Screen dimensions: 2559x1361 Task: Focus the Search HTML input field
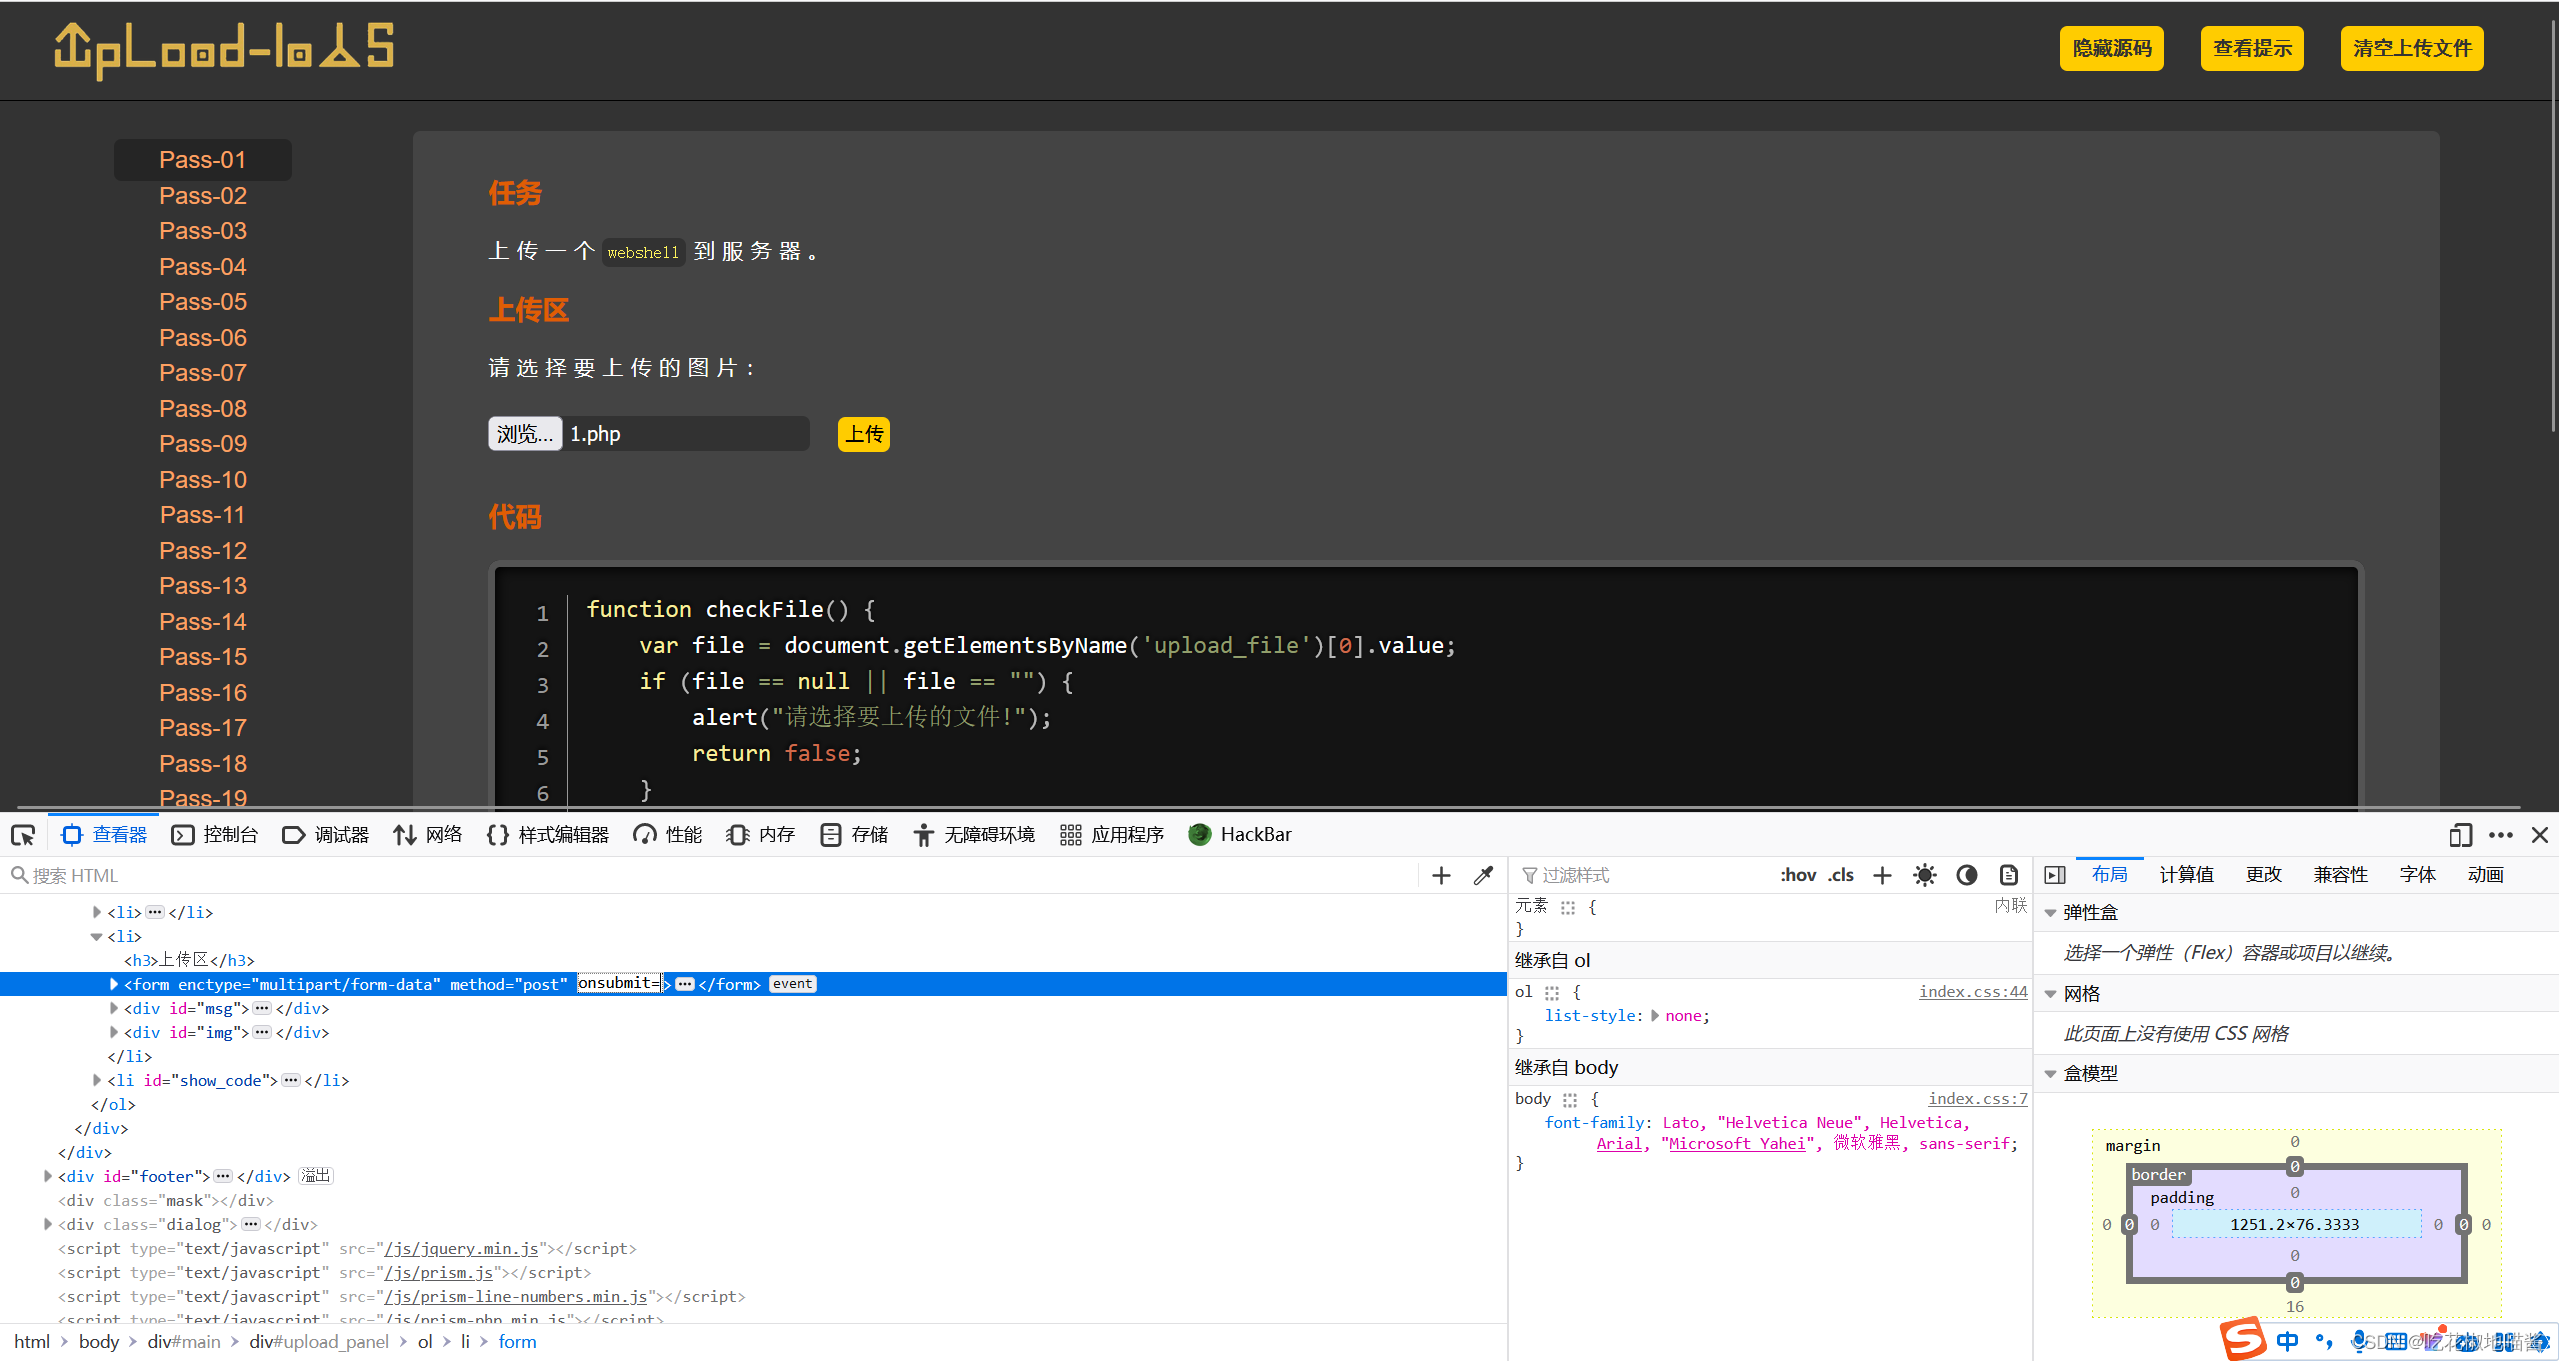pos(710,876)
